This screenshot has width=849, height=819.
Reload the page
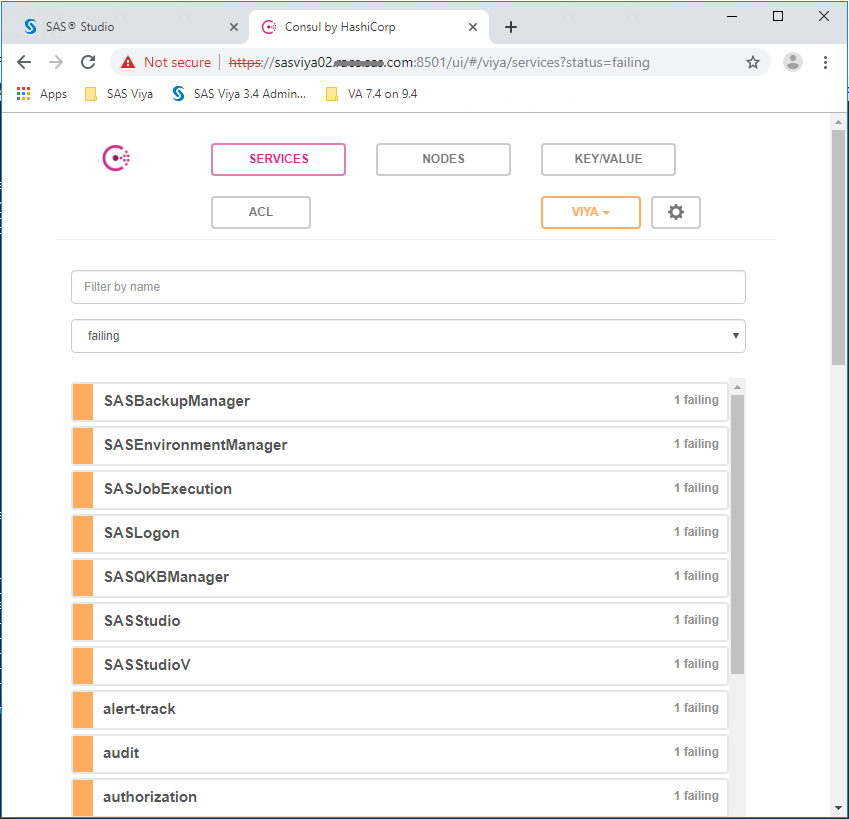(88, 62)
